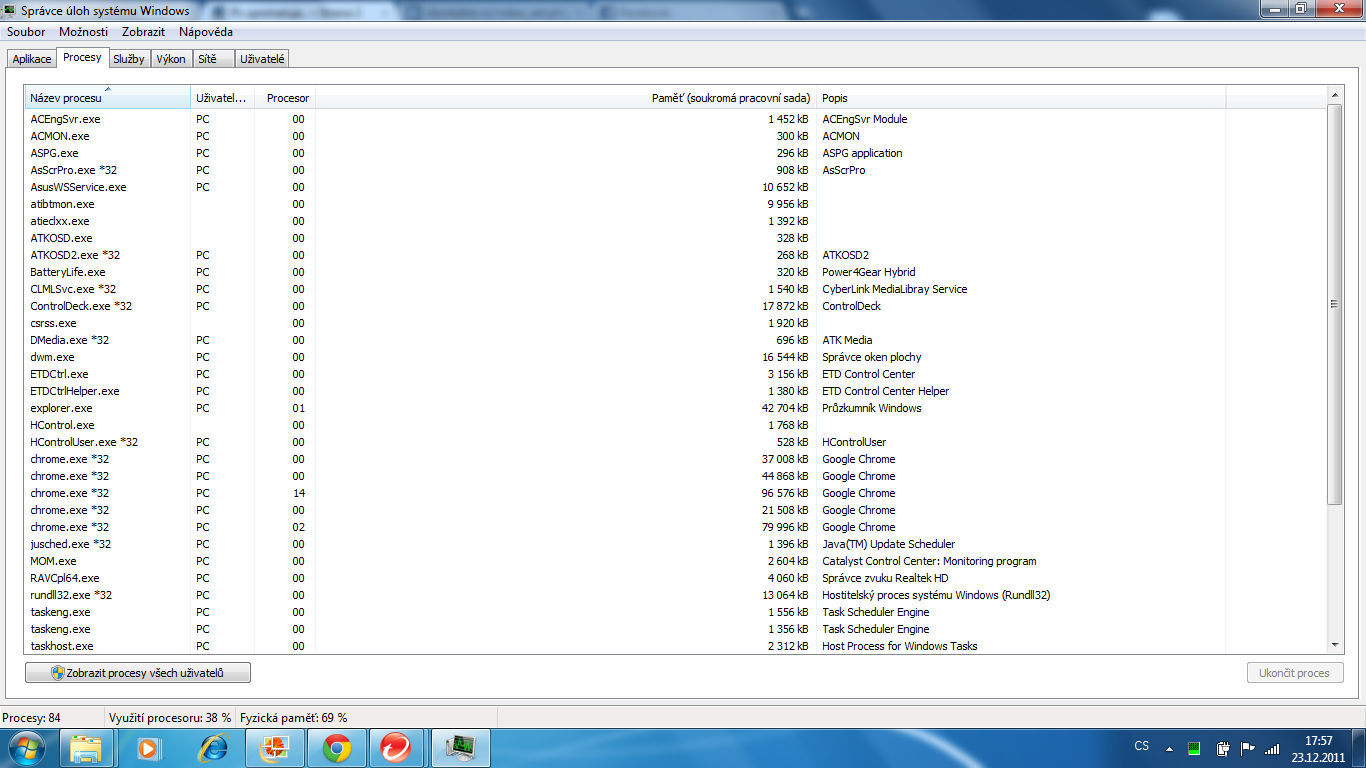The height and width of the screenshot is (768, 1366).
Task: Sort by Název procesu column header
Action: coord(108,98)
